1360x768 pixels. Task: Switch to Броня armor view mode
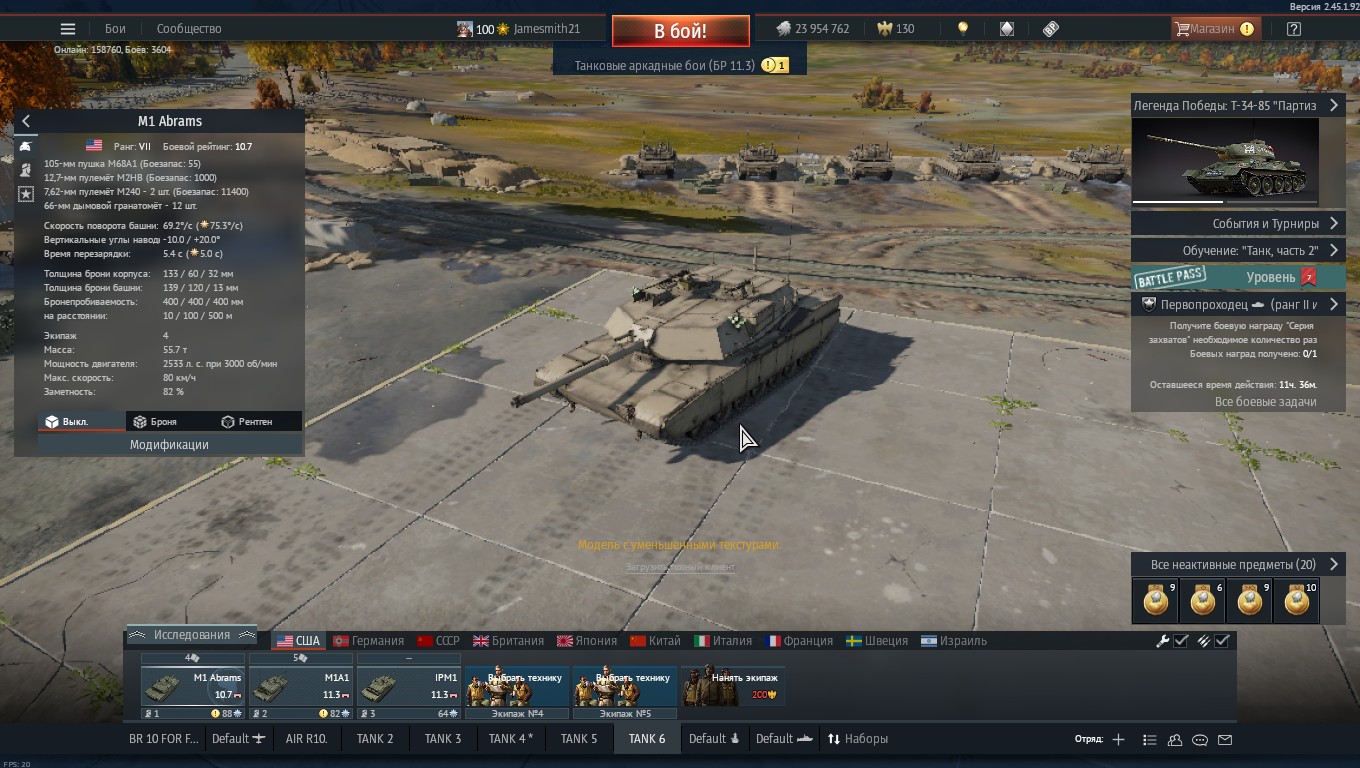[155, 422]
